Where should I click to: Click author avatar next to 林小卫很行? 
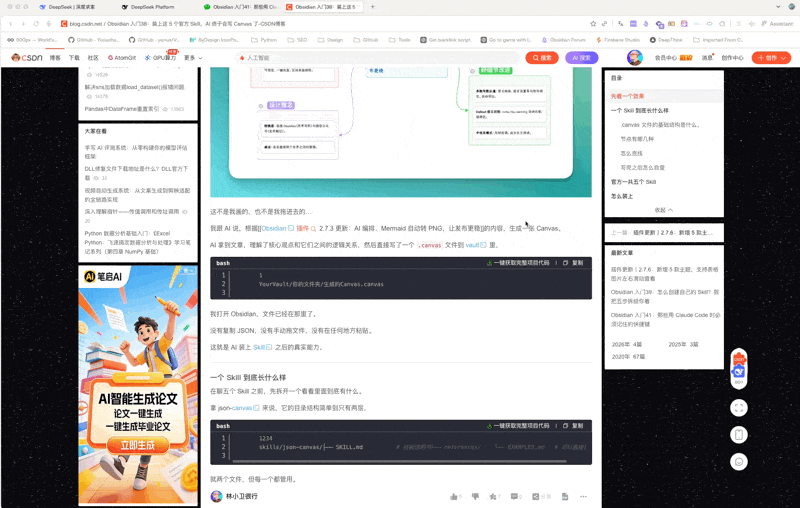tap(216, 496)
